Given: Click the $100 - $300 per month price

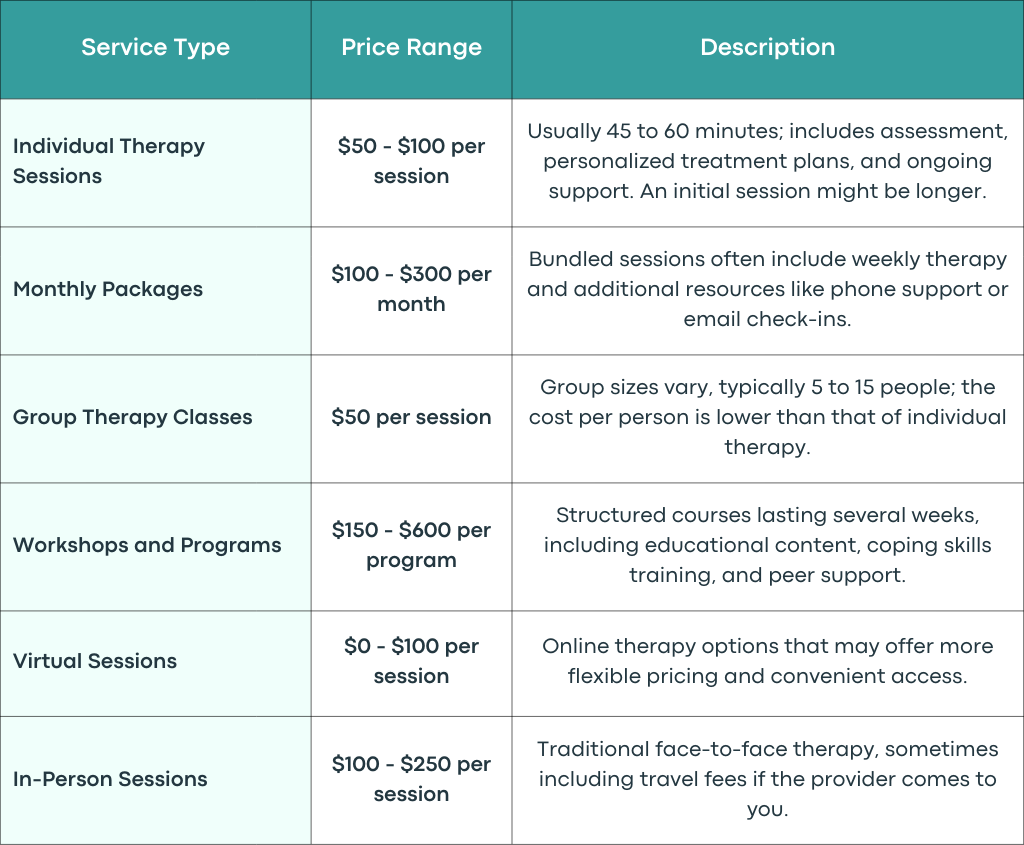Looking at the screenshot, I should coord(411,289).
